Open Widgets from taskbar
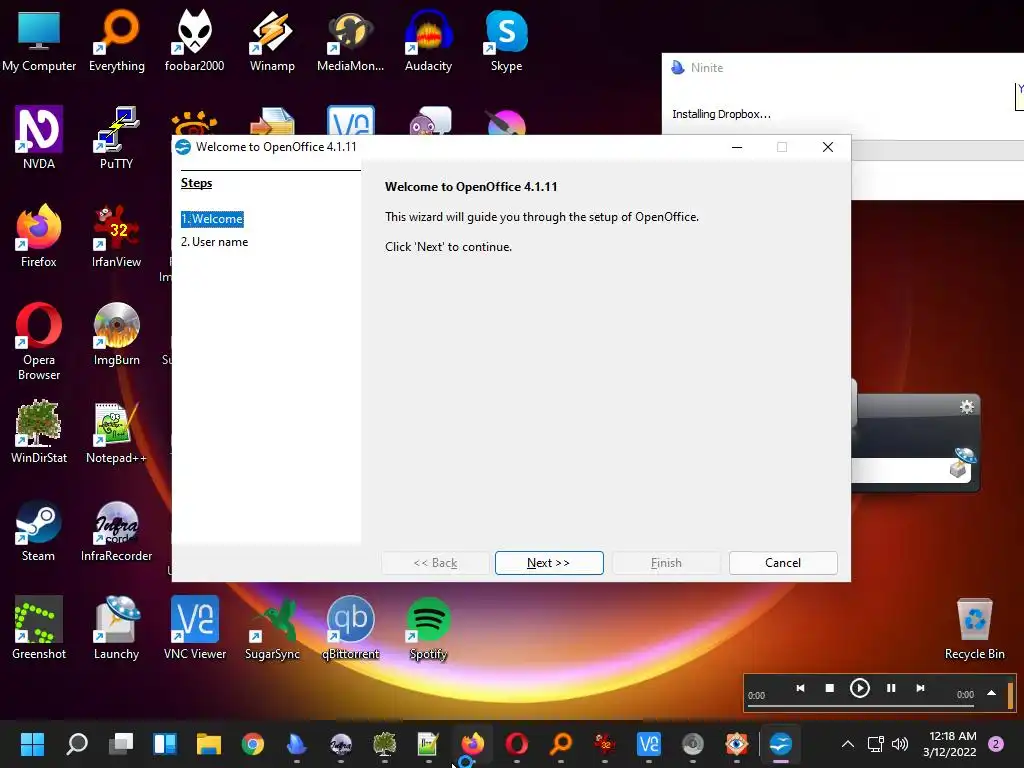 [x=165, y=743]
